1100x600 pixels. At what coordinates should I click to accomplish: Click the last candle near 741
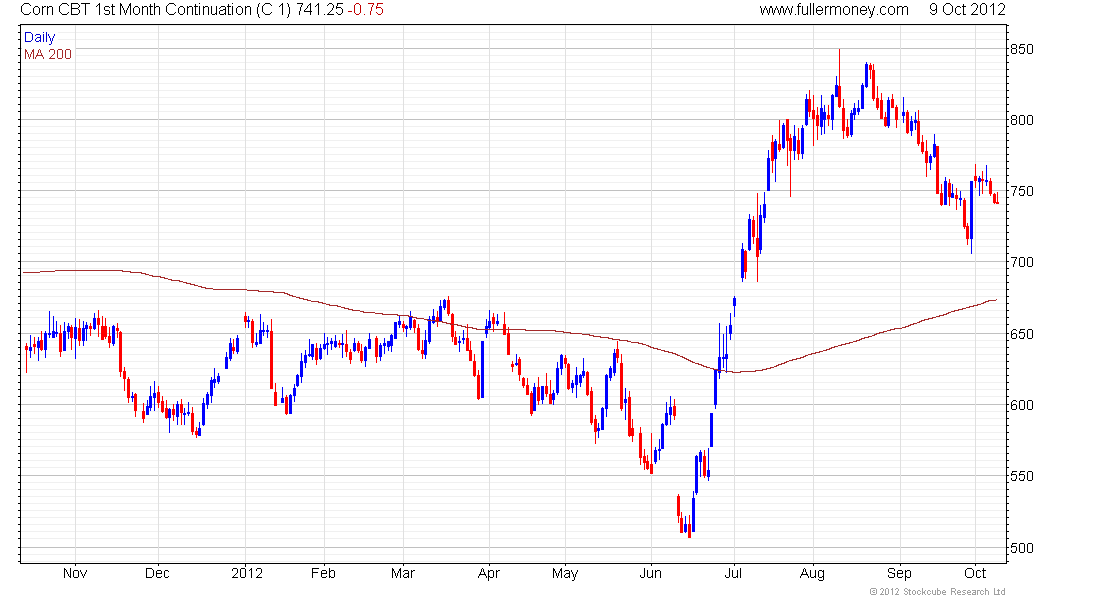[997, 199]
